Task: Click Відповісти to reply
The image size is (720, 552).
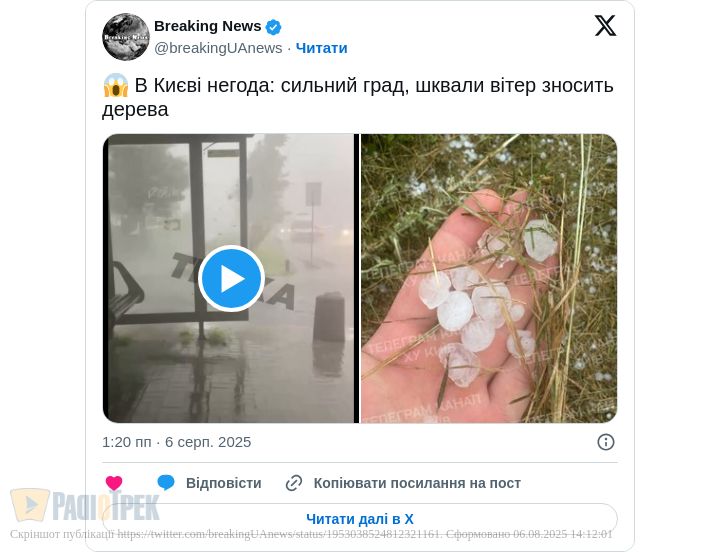Action: pyautogui.click(x=224, y=483)
